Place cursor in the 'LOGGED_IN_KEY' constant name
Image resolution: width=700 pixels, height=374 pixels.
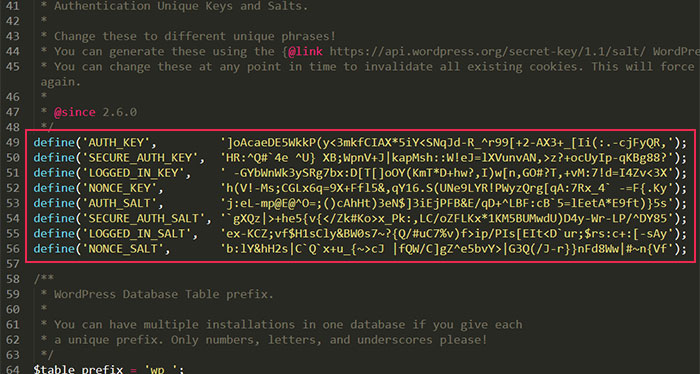point(133,173)
